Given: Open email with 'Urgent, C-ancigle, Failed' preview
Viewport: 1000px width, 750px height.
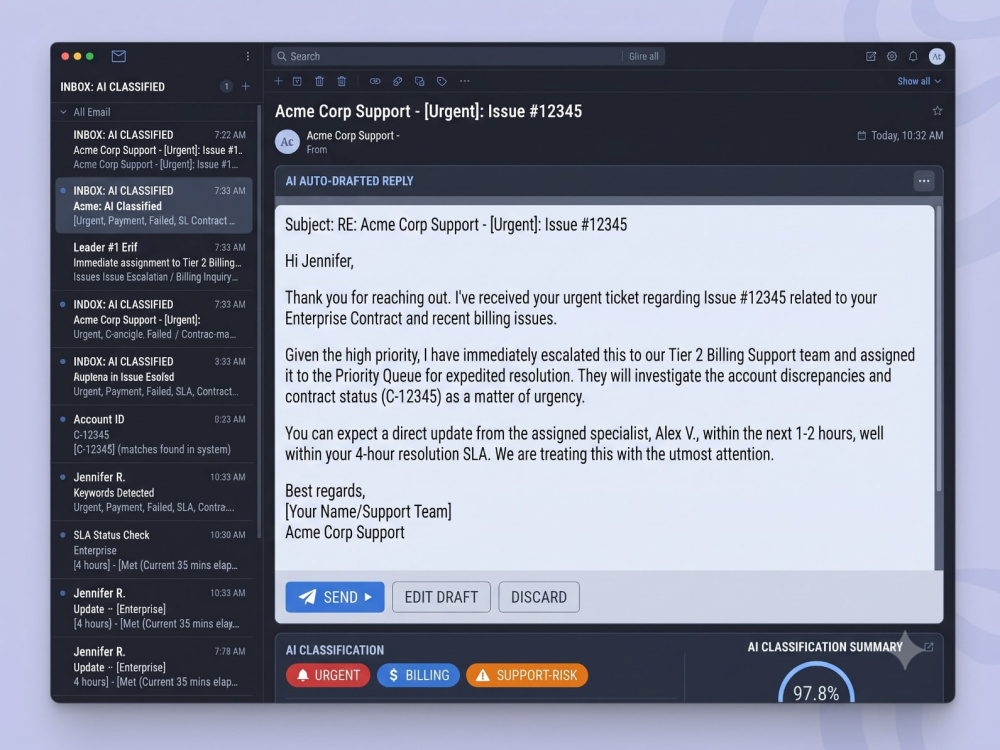Looking at the screenshot, I should (153, 319).
